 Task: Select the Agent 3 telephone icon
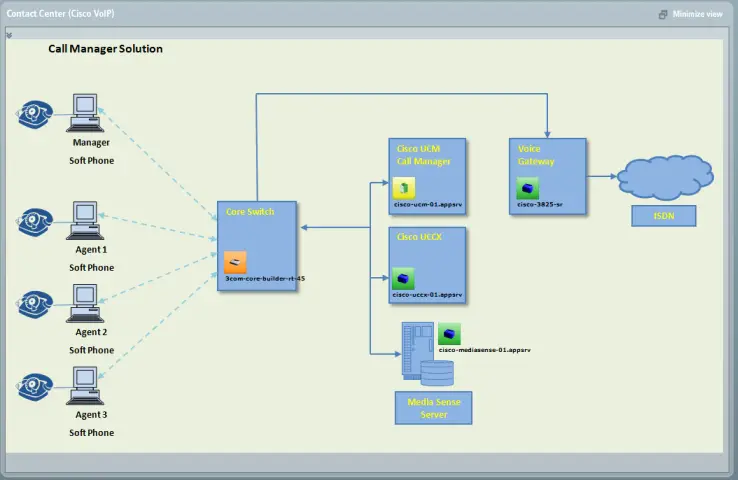tap(34, 387)
